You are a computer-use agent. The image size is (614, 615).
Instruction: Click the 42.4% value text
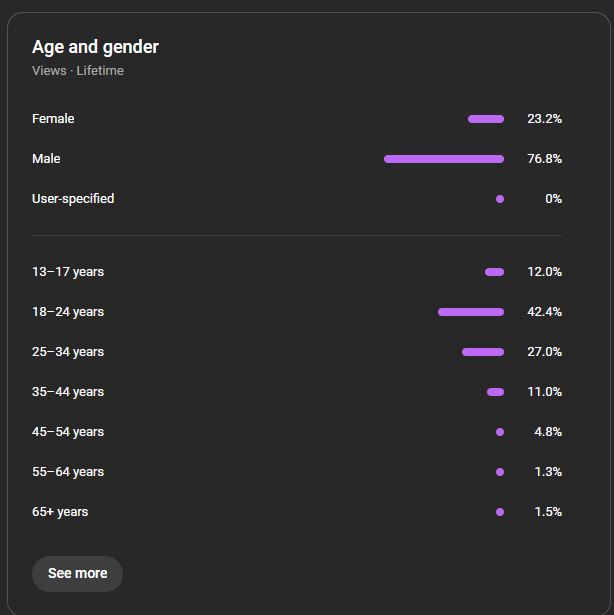545,312
